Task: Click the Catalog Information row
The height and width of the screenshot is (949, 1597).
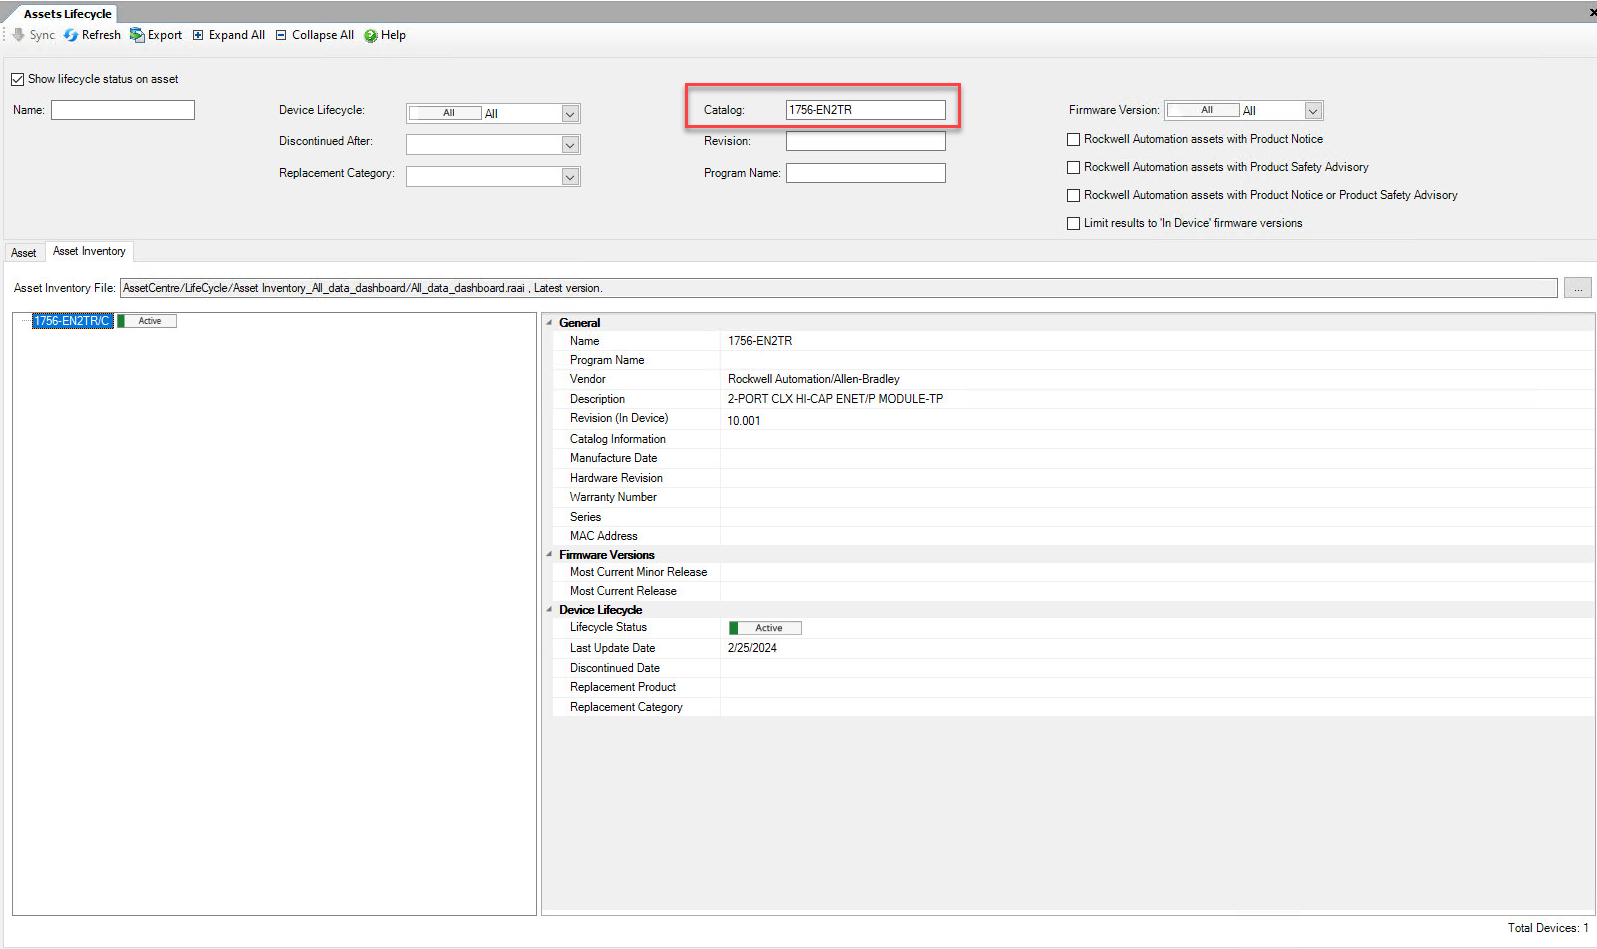Action: 1074,439
